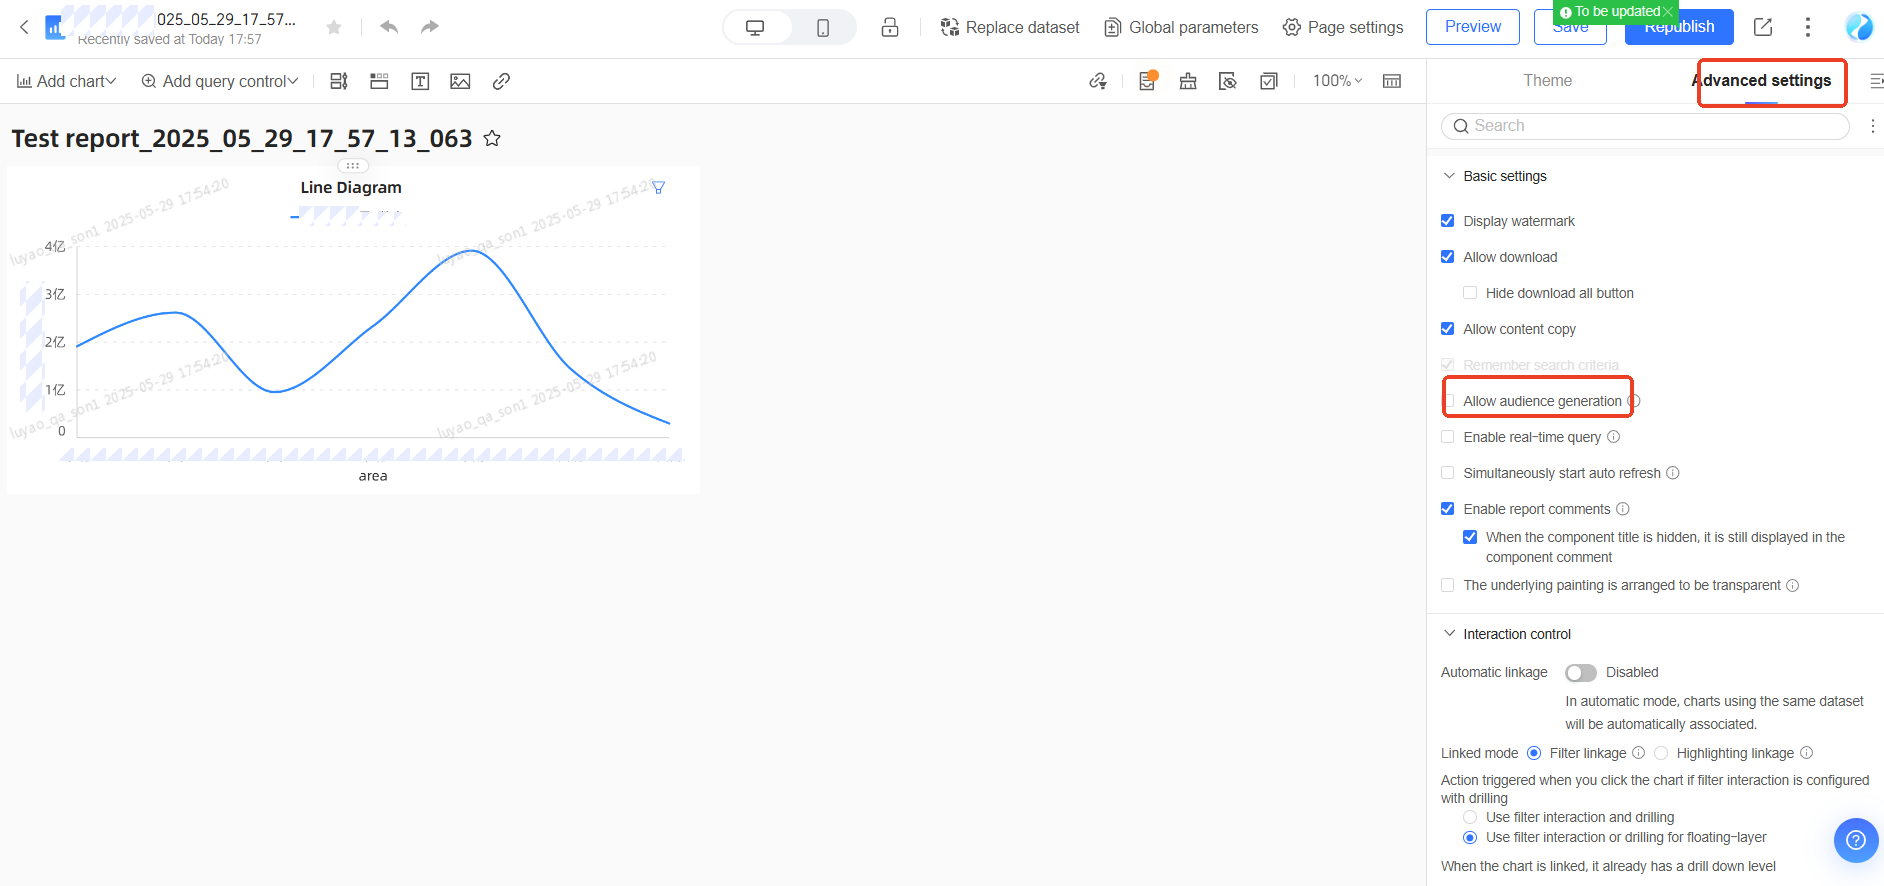Image resolution: width=1884 pixels, height=886 pixels.
Task: Click the Line Diagram chart title
Action: click(351, 188)
